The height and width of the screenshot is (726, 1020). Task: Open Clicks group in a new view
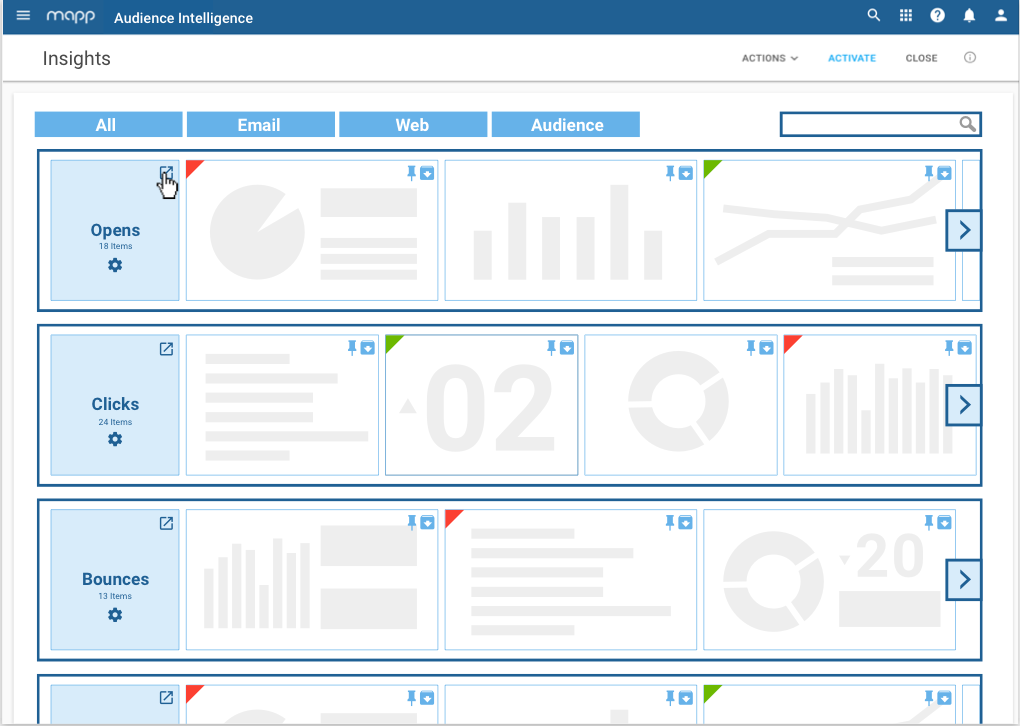(x=167, y=349)
